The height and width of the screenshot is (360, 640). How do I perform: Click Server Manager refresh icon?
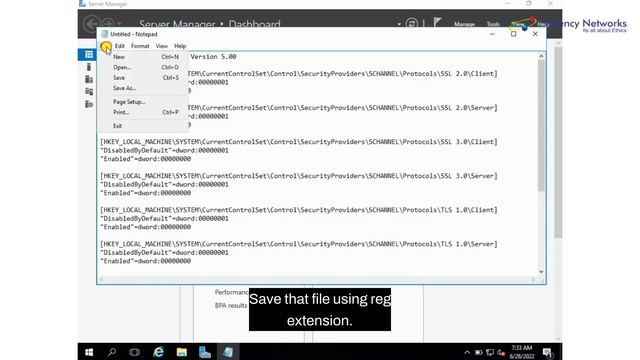coord(411,24)
